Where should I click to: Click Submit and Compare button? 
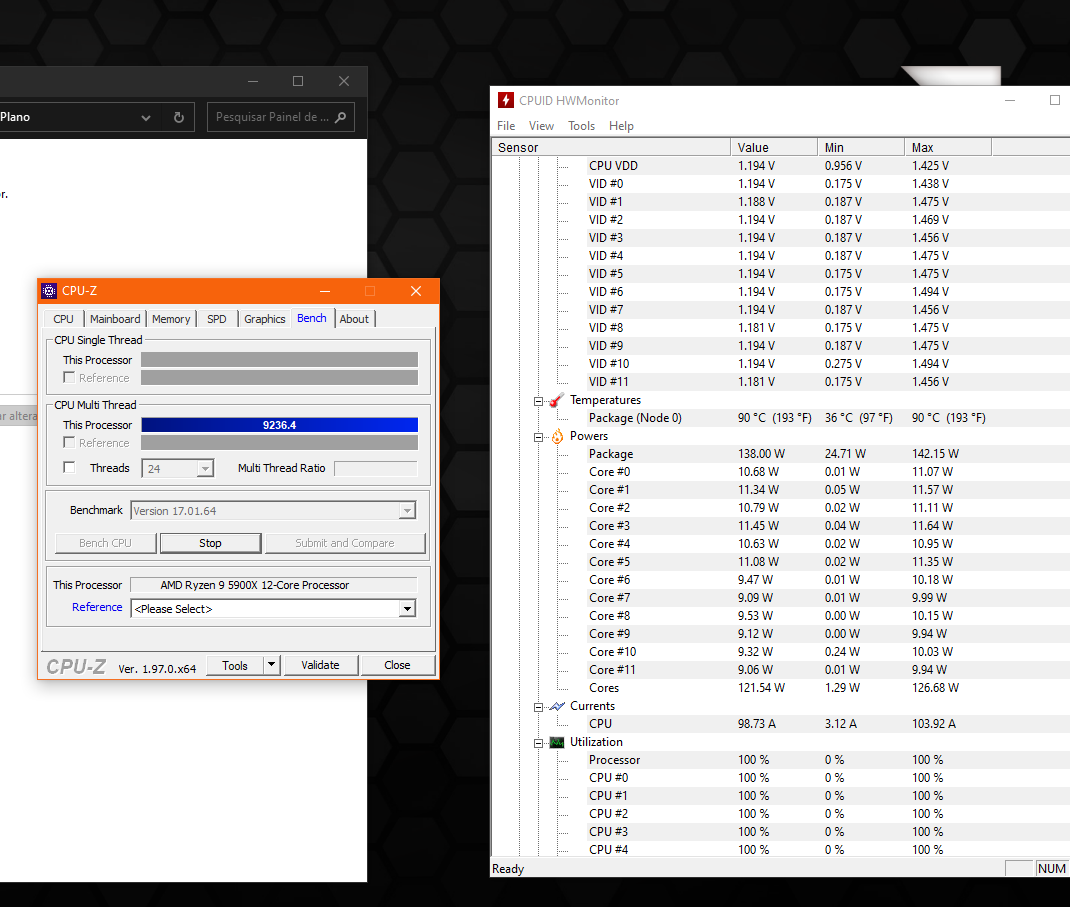click(345, 543)
